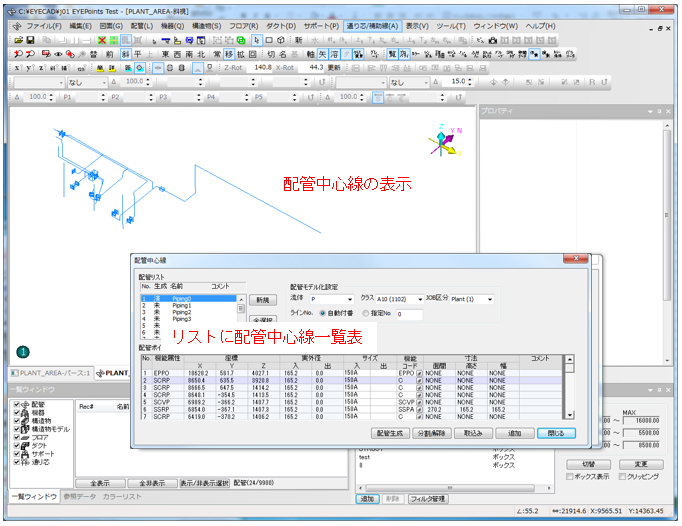Open the 配管(L) menu
This screenshot has width=682, height=526.
142,26
